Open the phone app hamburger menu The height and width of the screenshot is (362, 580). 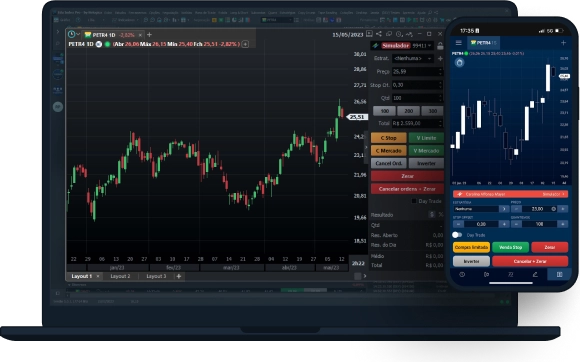(x=459, y=43)
